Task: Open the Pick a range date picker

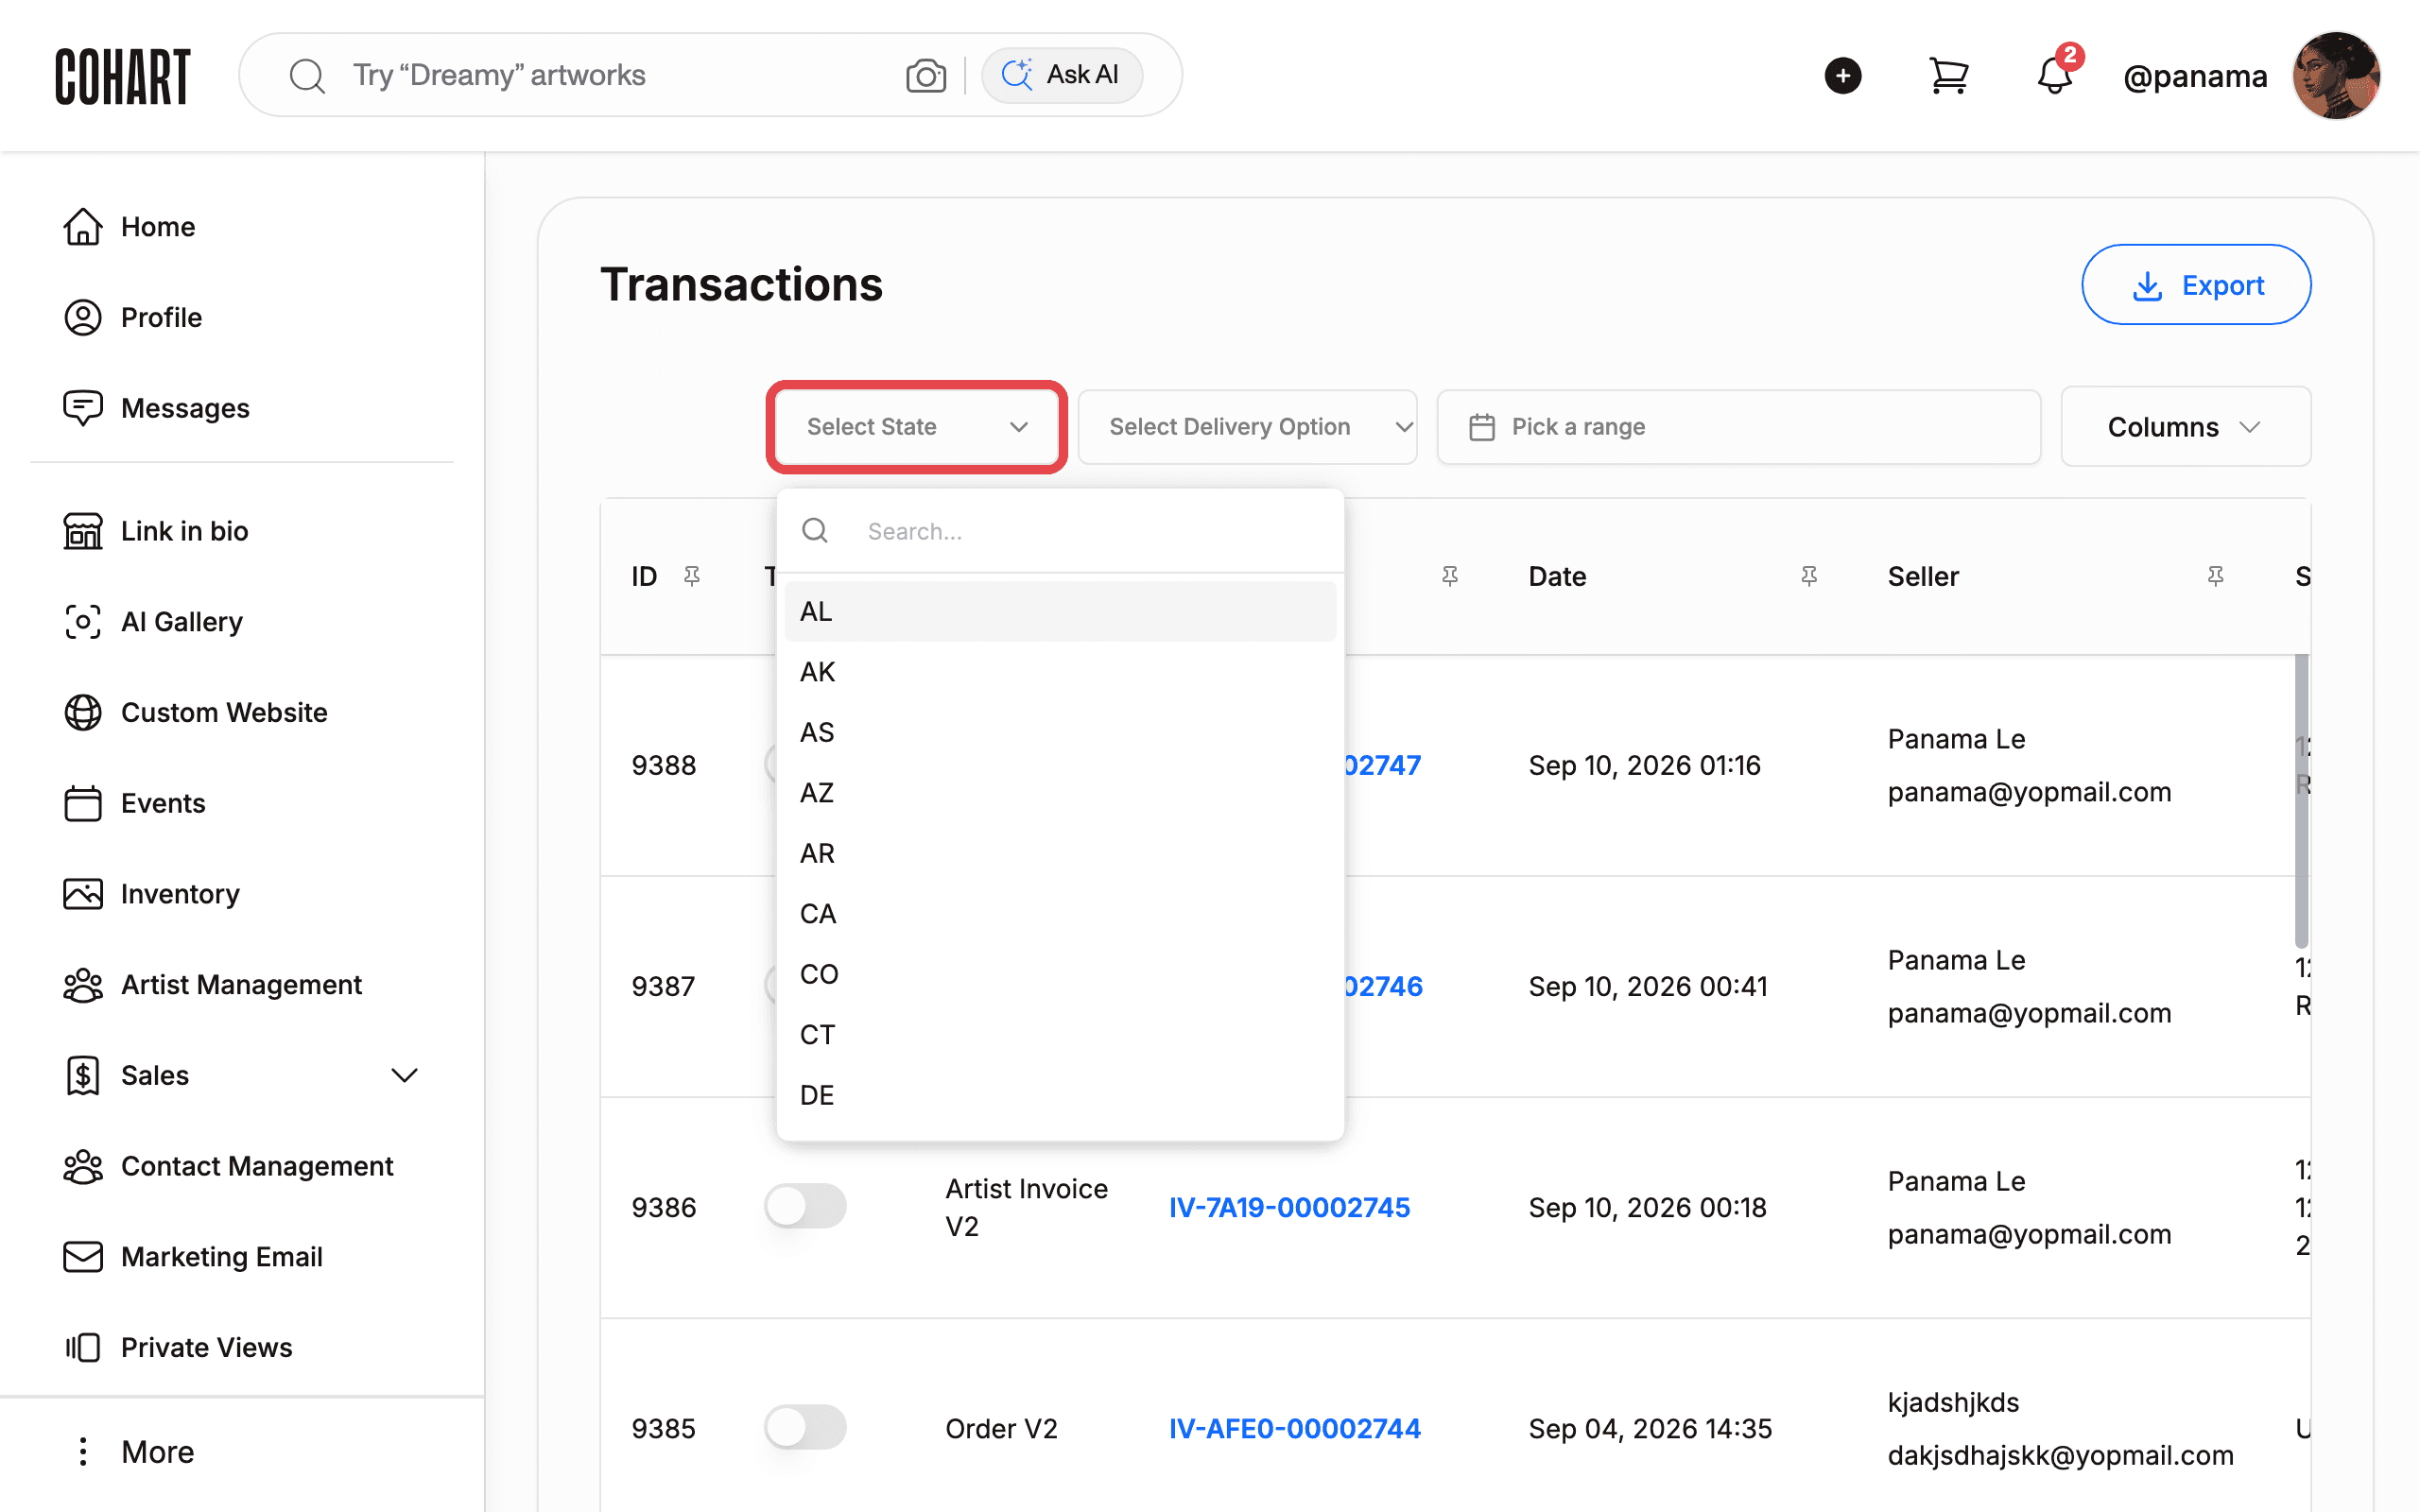Action: coord(1738,427)
